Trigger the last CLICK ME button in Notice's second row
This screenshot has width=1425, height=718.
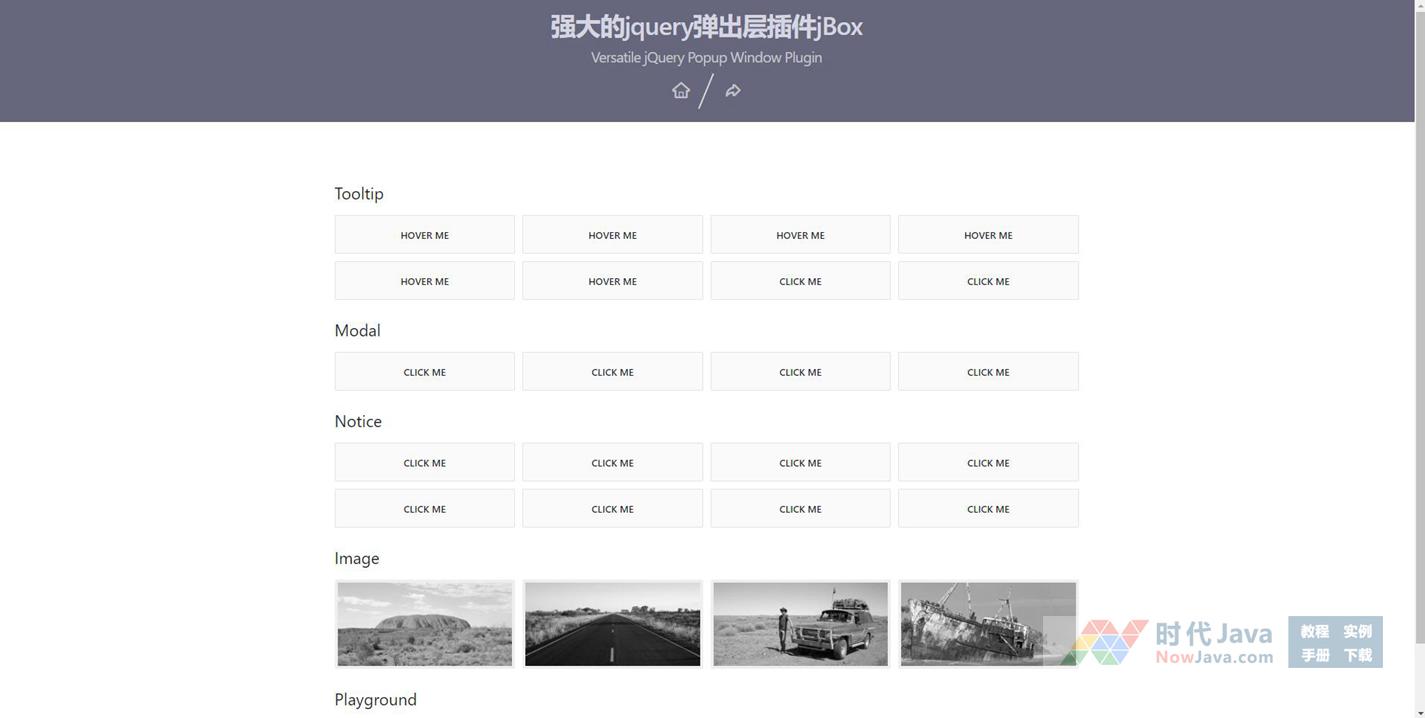(x=988, y=509)
